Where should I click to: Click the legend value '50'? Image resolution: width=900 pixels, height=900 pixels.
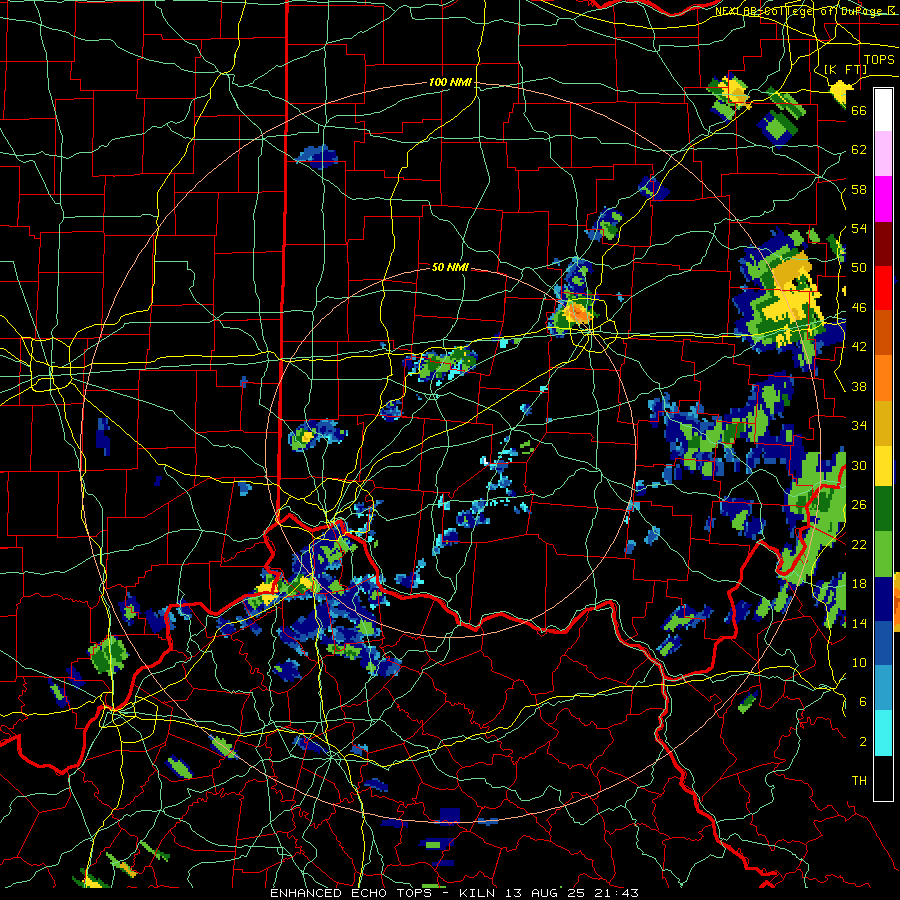point(859,268)
